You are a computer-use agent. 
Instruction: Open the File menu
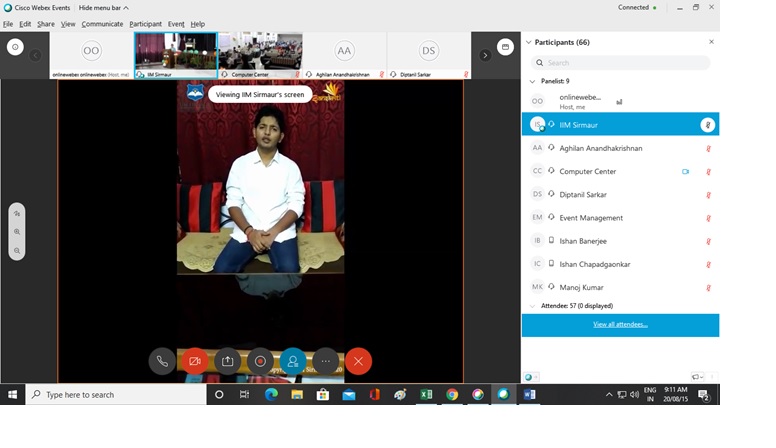(x=8, y=24)
